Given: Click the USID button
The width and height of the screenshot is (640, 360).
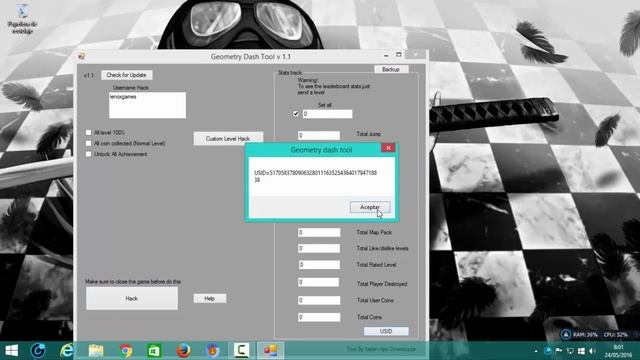Looking at the screenshot, I should click(386, 331).
